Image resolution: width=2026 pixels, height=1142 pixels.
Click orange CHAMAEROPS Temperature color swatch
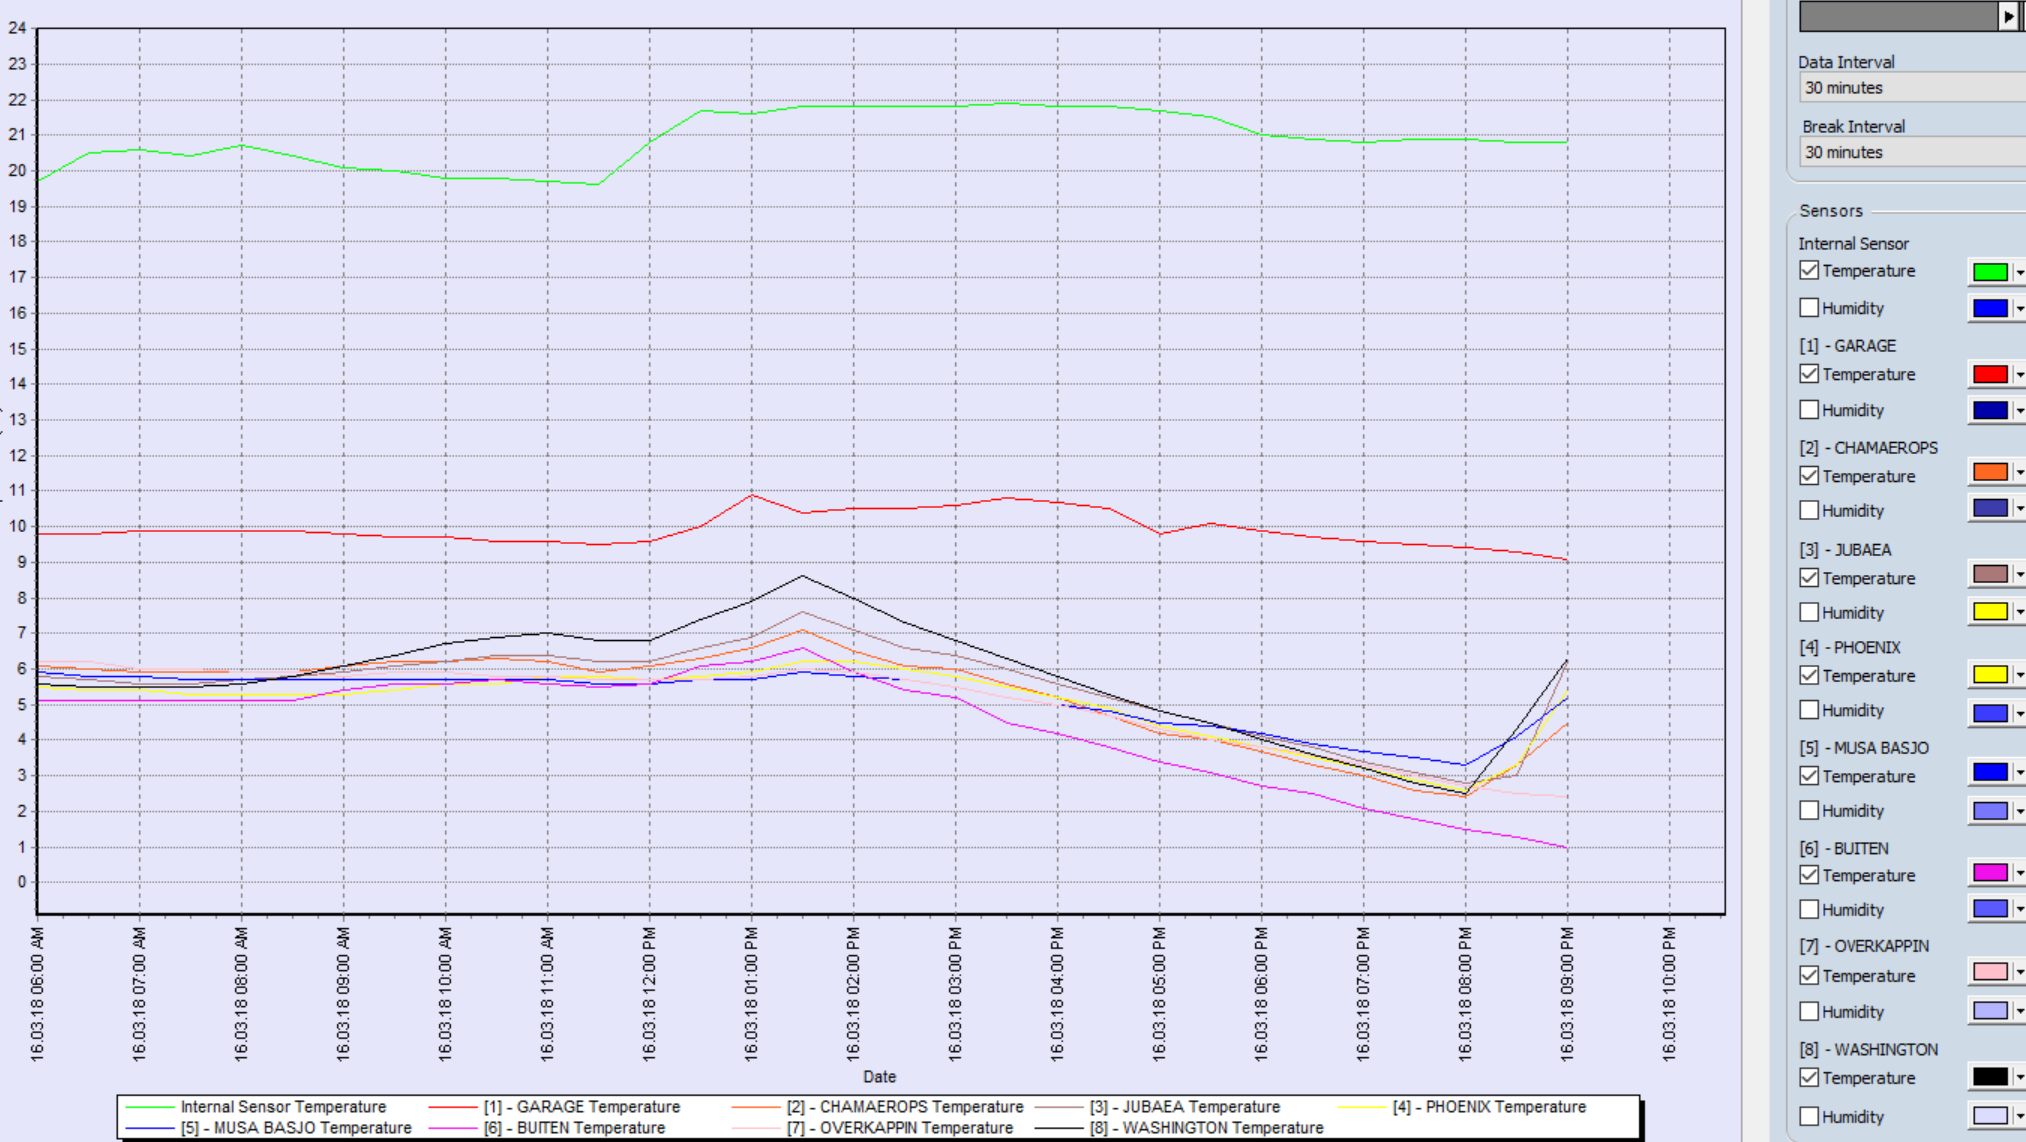[1989, 472]
